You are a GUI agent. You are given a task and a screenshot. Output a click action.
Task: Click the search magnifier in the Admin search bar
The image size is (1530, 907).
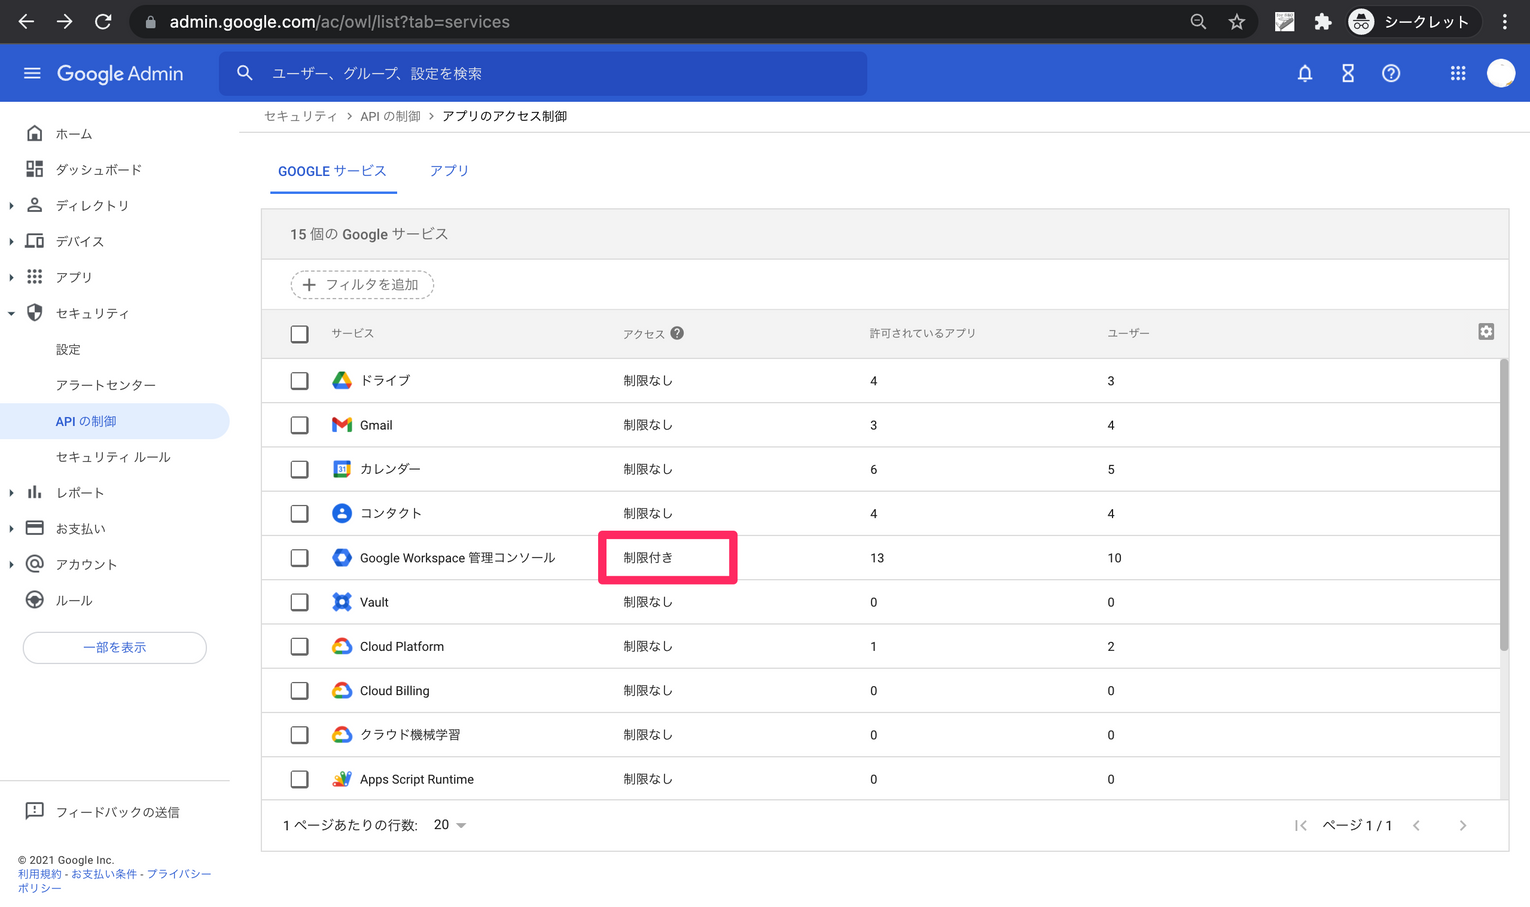point(244,73)
